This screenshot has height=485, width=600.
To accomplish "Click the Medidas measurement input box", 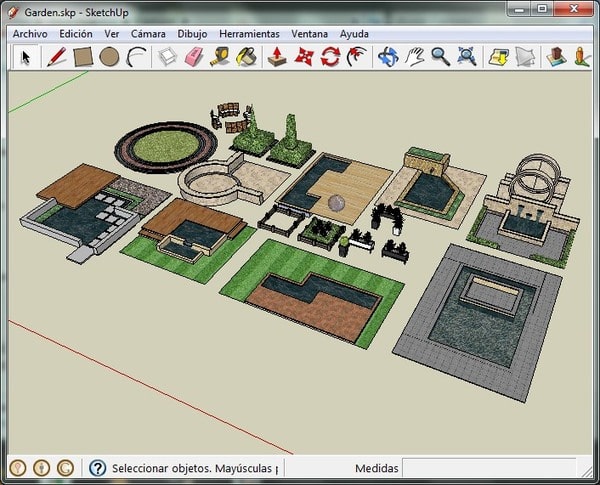I will 488,468.
